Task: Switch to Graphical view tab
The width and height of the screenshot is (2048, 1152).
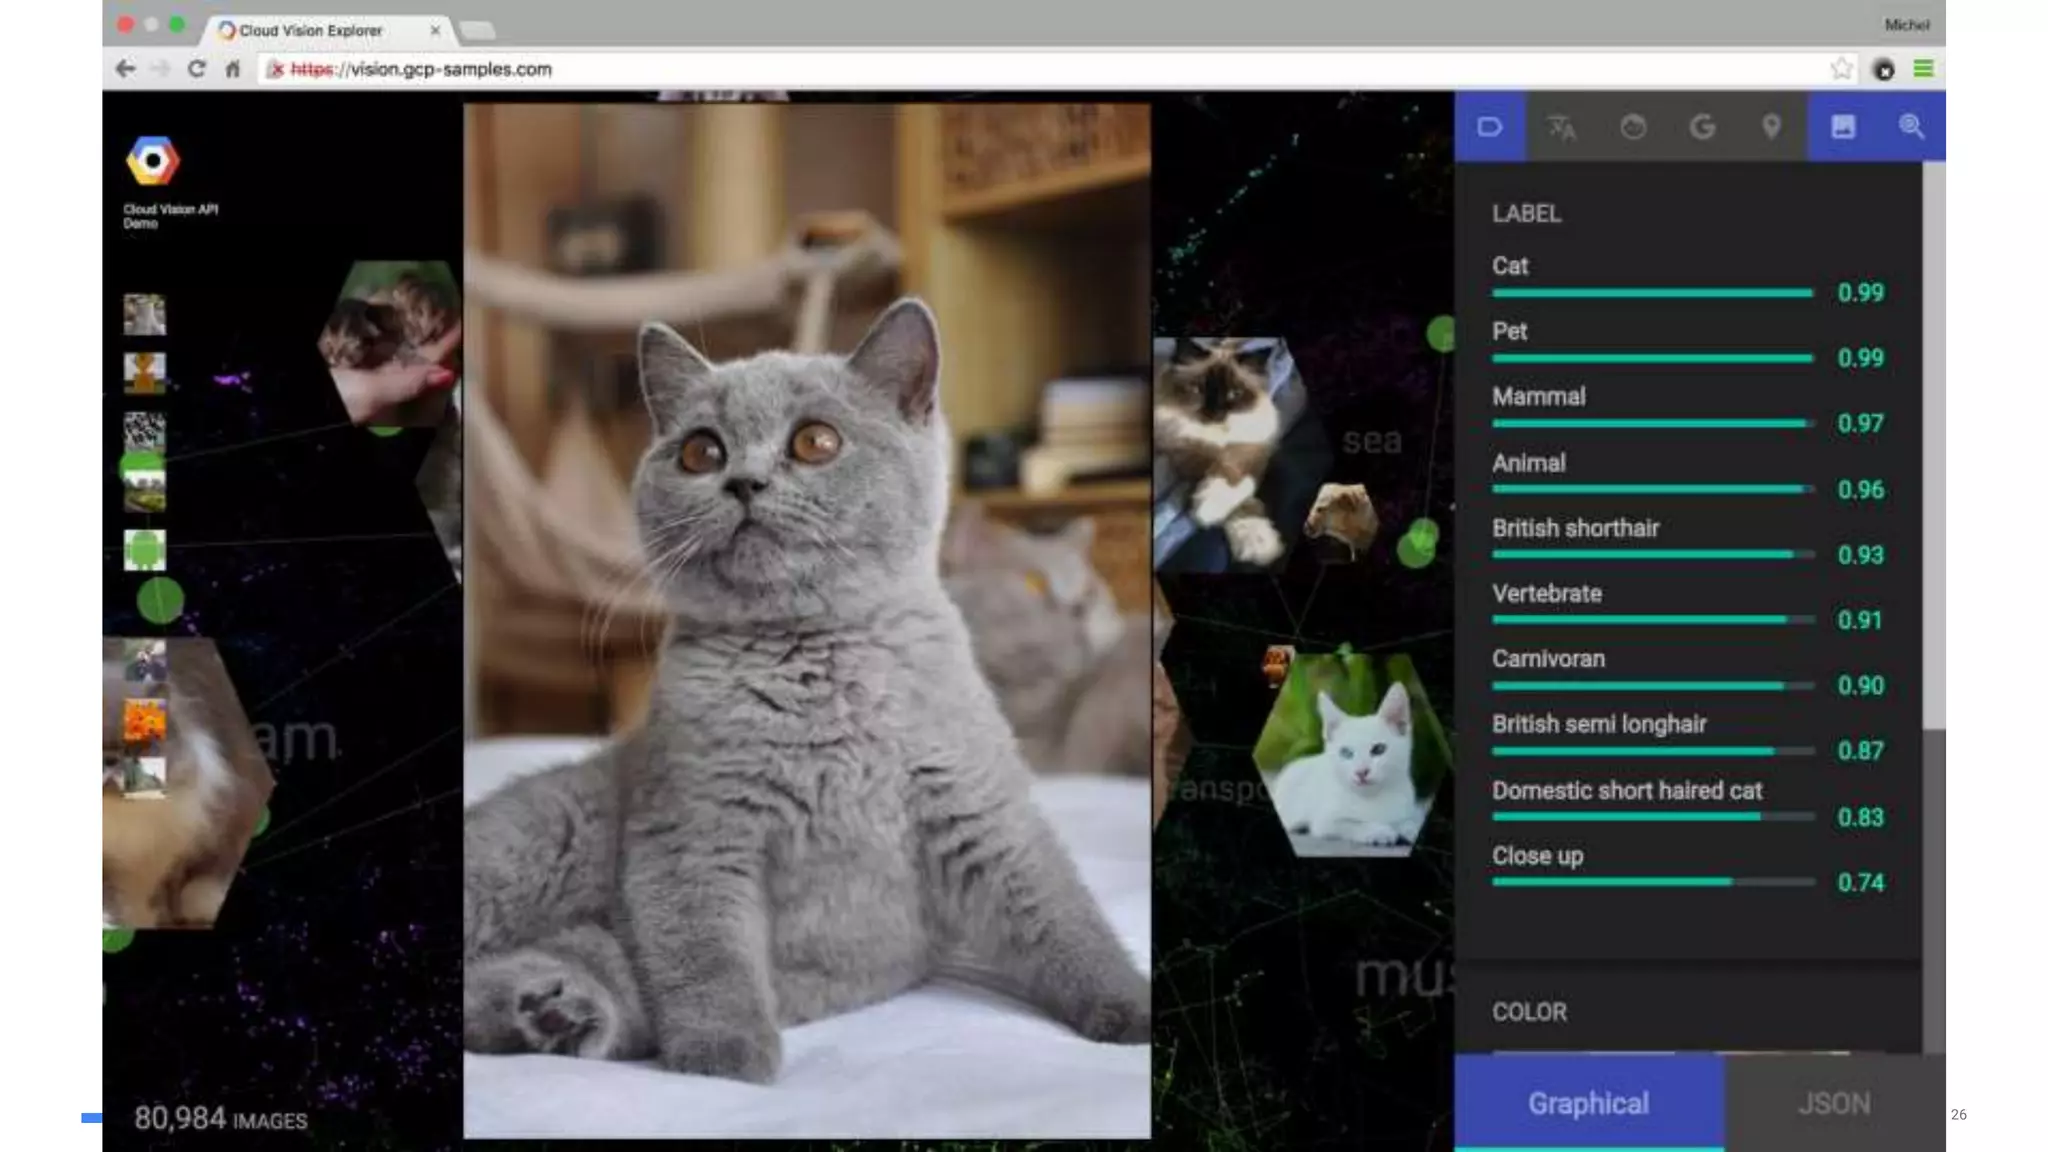Action: (1588, 1103)
